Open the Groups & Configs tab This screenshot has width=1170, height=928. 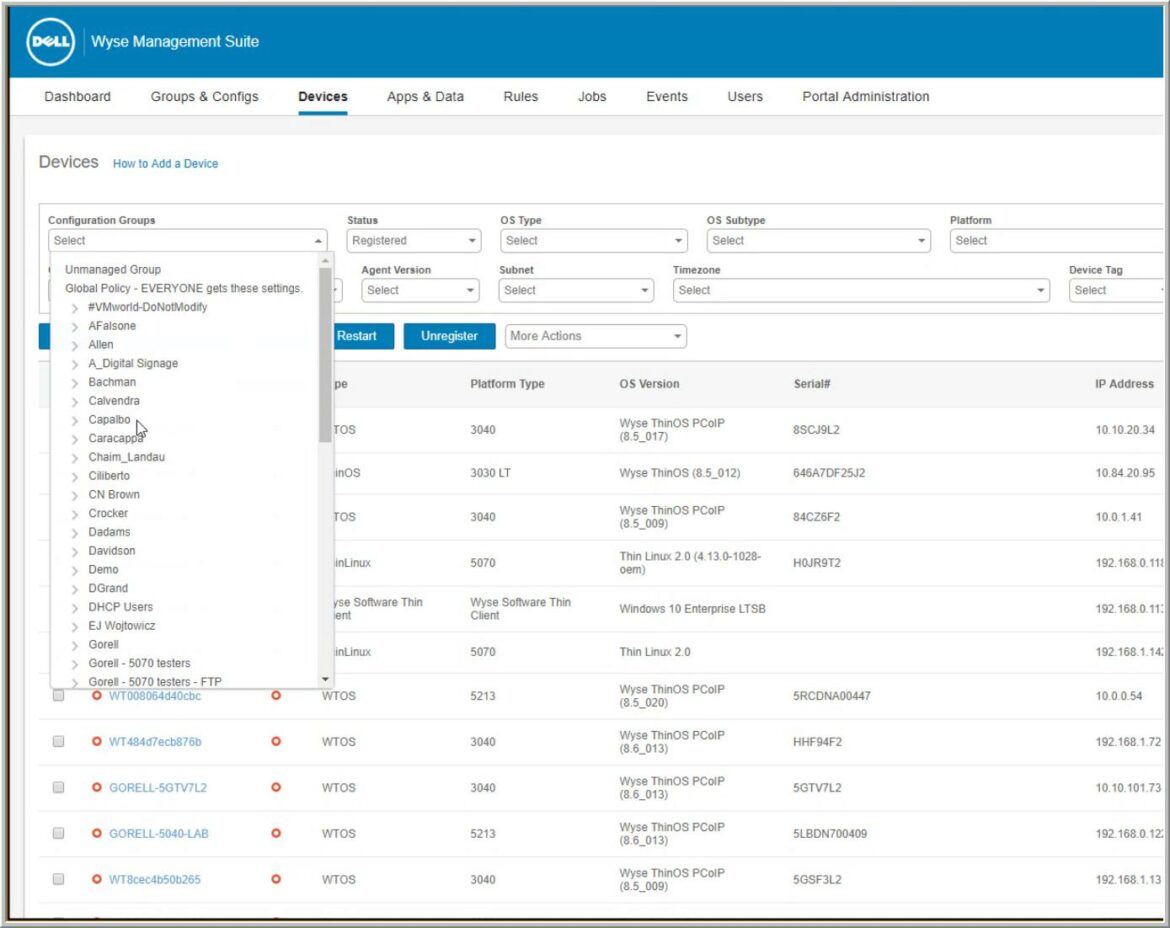click(x=204, y=96)
